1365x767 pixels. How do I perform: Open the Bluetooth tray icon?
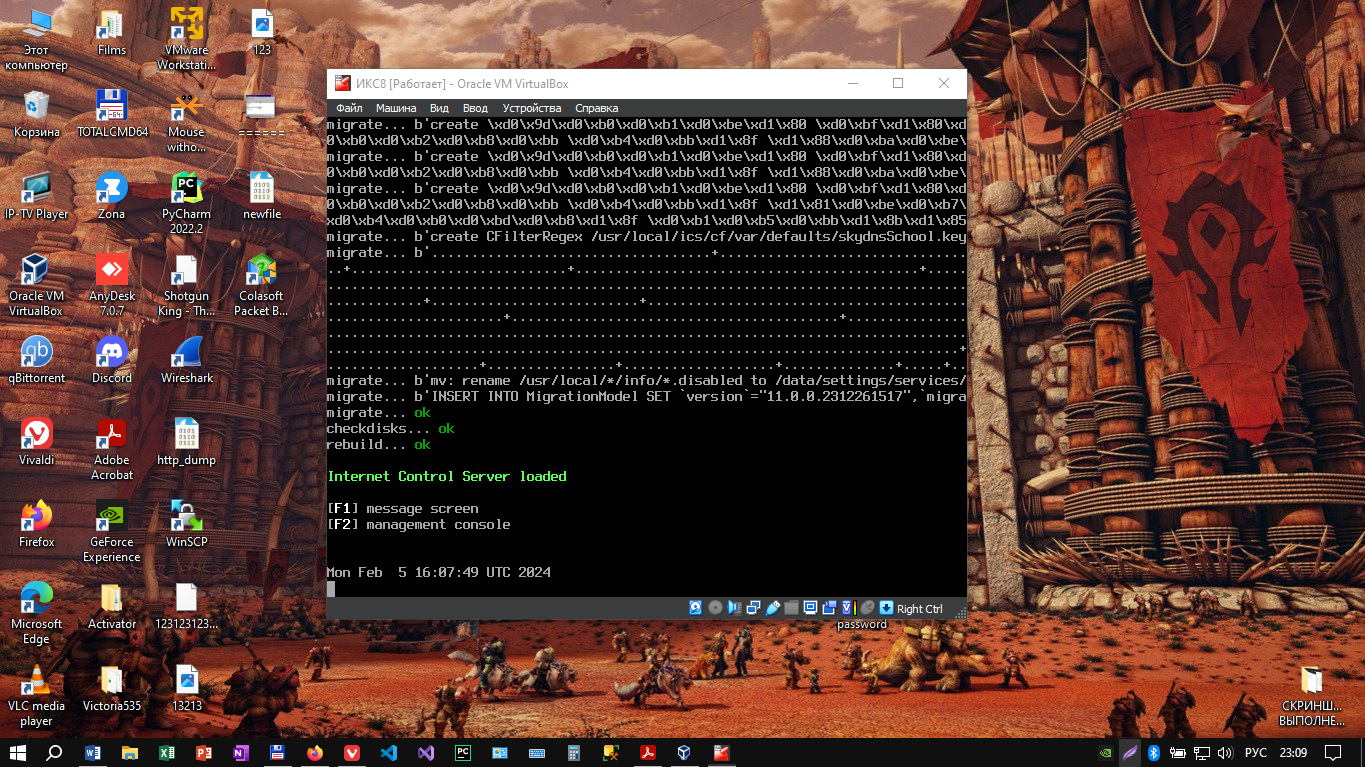(x=1153, y=752)
